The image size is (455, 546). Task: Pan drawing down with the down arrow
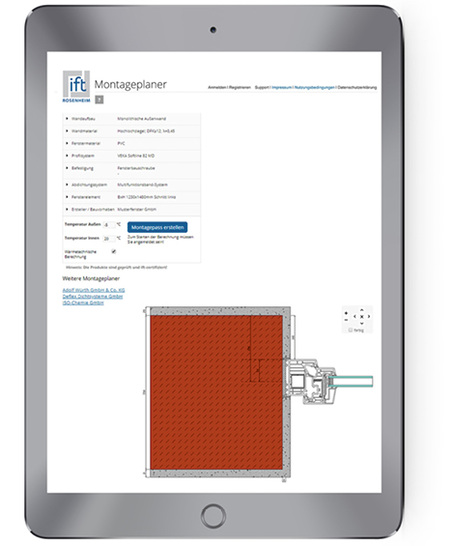pos(362,323)
